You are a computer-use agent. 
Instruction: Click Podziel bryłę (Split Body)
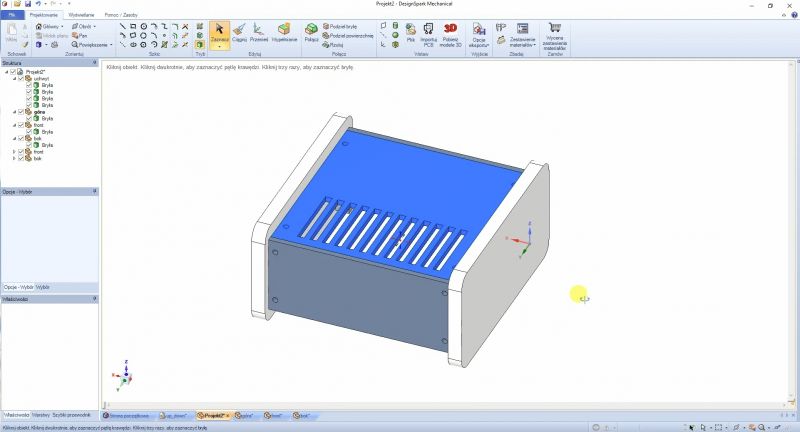pyautogui.click(x=340, y=26)
